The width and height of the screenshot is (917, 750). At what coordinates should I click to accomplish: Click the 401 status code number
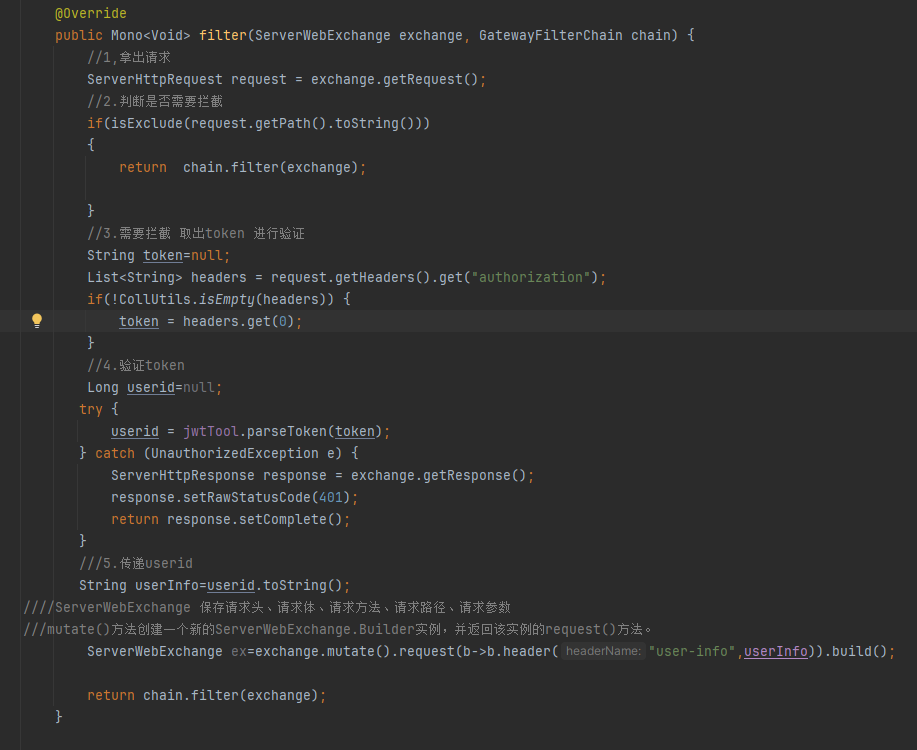pyautogui.click(x=331, y=497)
